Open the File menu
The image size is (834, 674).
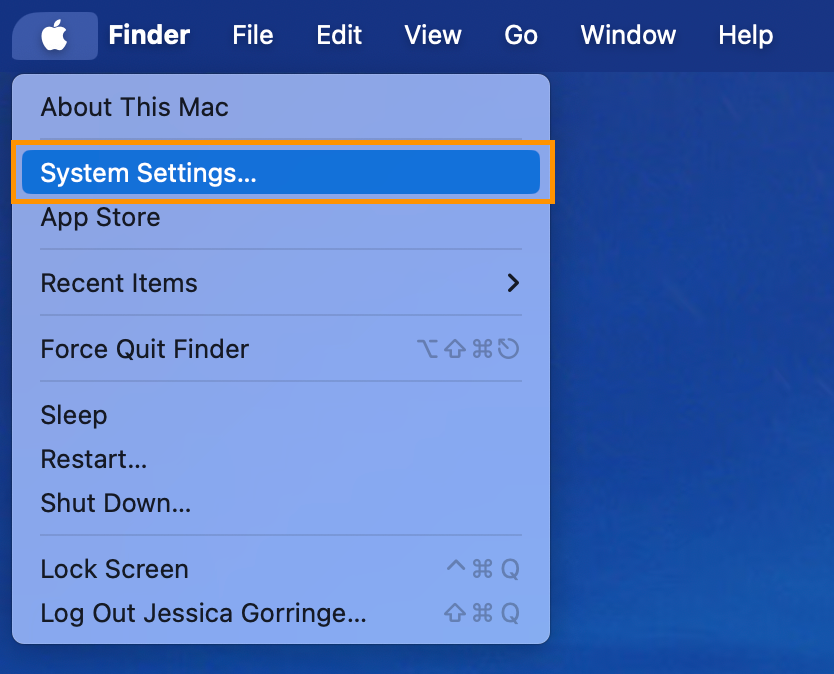pyautogui.click(x=253, y=36)
